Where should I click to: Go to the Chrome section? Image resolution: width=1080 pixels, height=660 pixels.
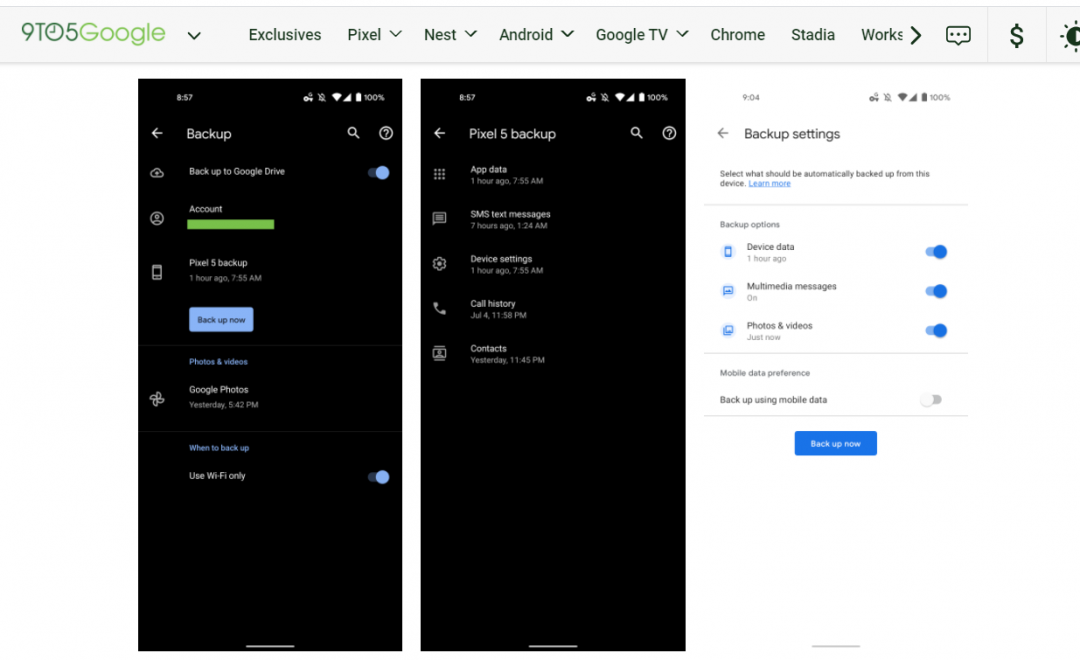[x=737, y=34]
